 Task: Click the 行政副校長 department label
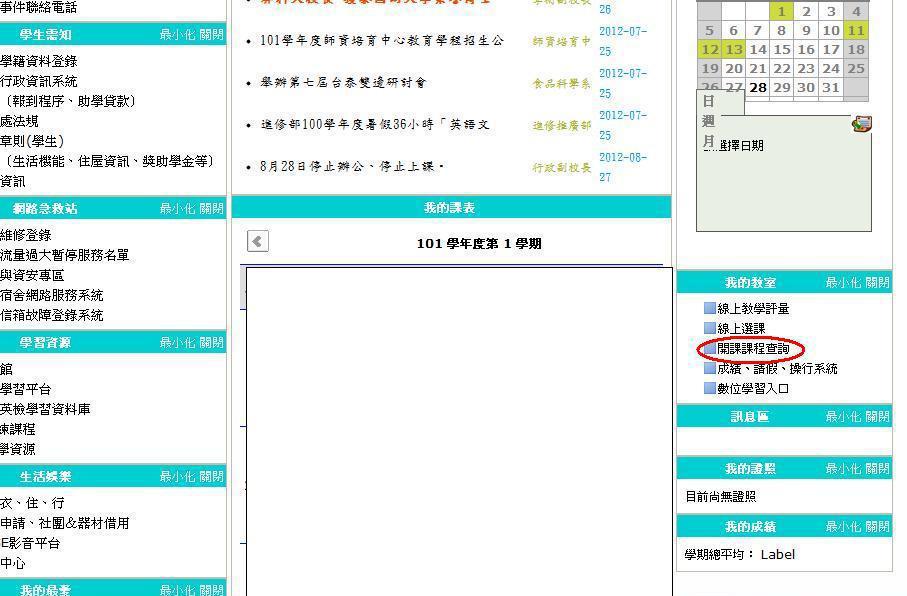click(562, 167)
